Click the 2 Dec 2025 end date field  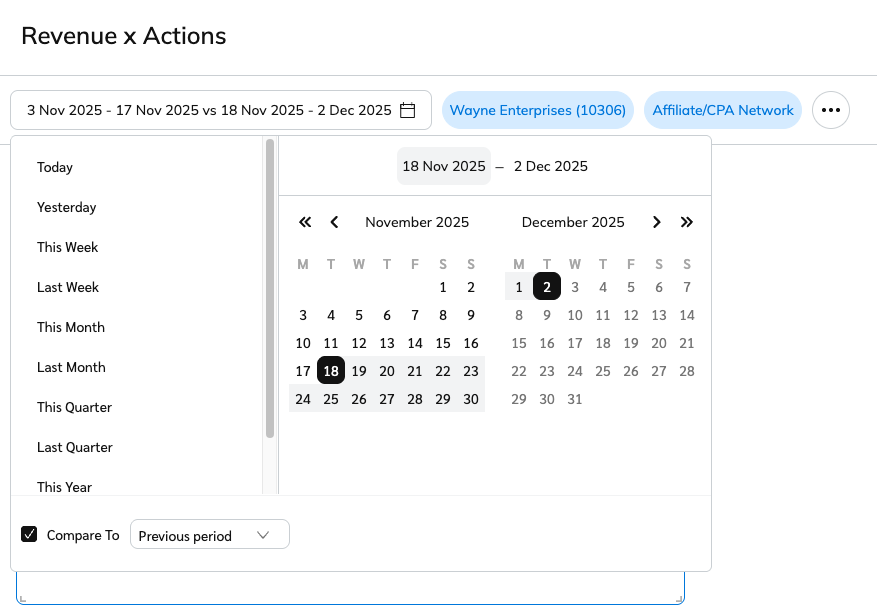(551, 166)
